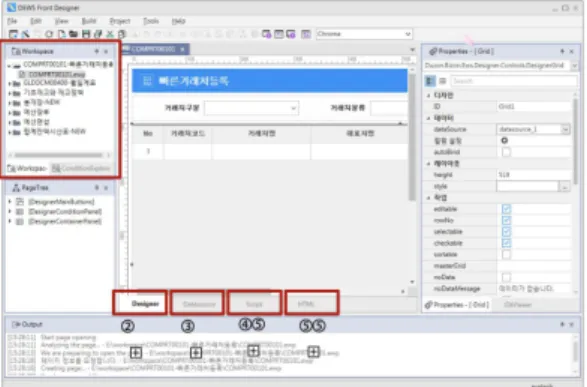Click the 거래처분류 input field on canvas
The width and height of the screenshot is (587, 387).
click(389, 109)
